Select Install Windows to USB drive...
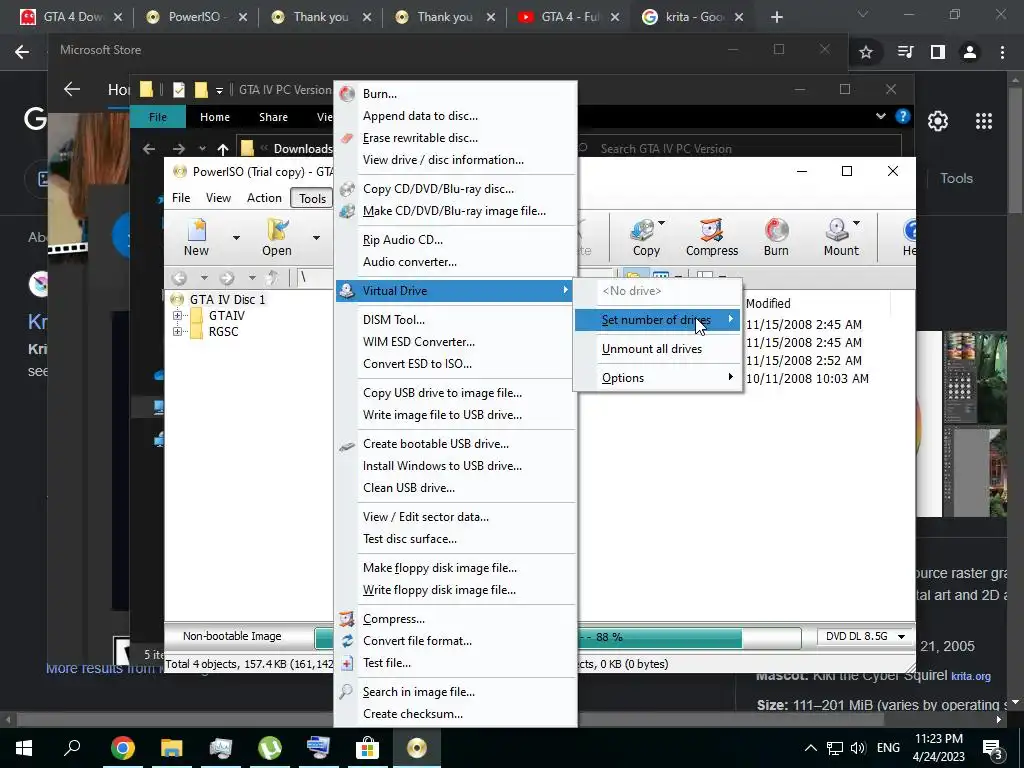The height and width of the screenshot is (768, 1024). [x=456, y=466]
